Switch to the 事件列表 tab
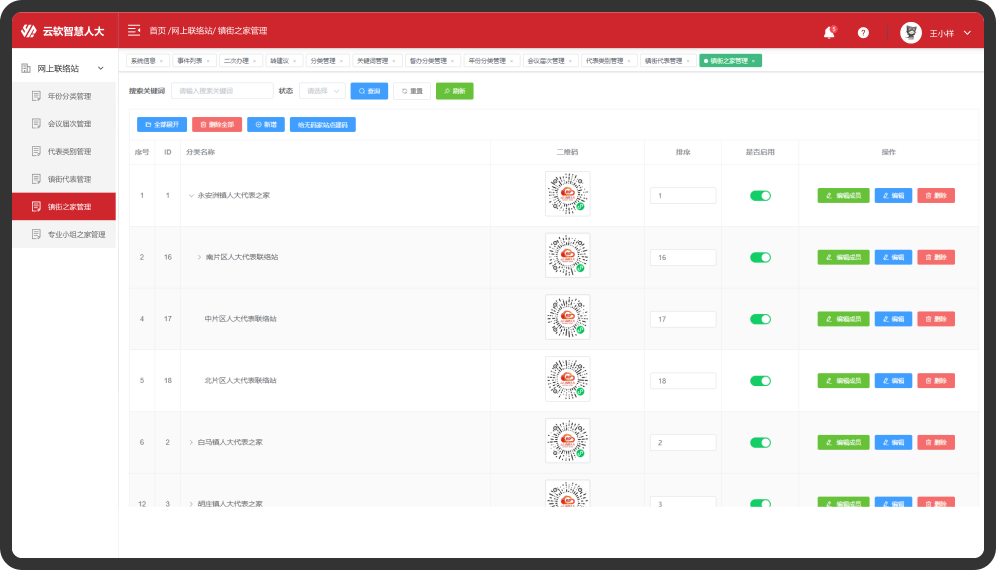The width and height of the screenshot is (996, 570). click(x=190, y=61)
